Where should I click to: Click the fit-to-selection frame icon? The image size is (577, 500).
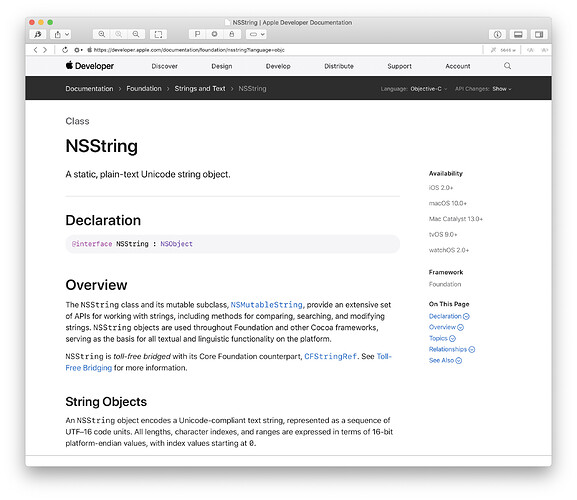(x=158, y=34)
